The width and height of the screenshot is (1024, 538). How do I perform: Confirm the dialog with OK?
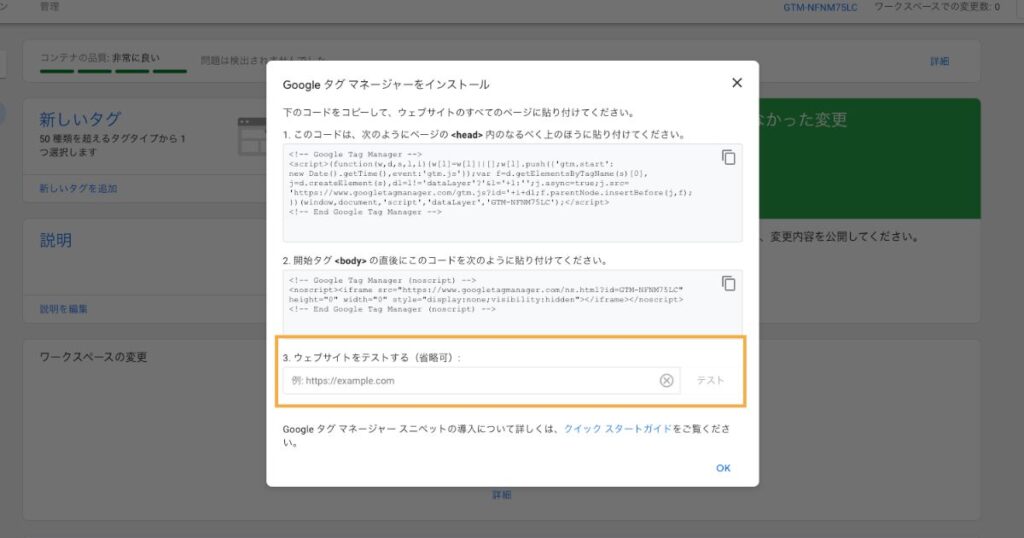tap(723, 468)
